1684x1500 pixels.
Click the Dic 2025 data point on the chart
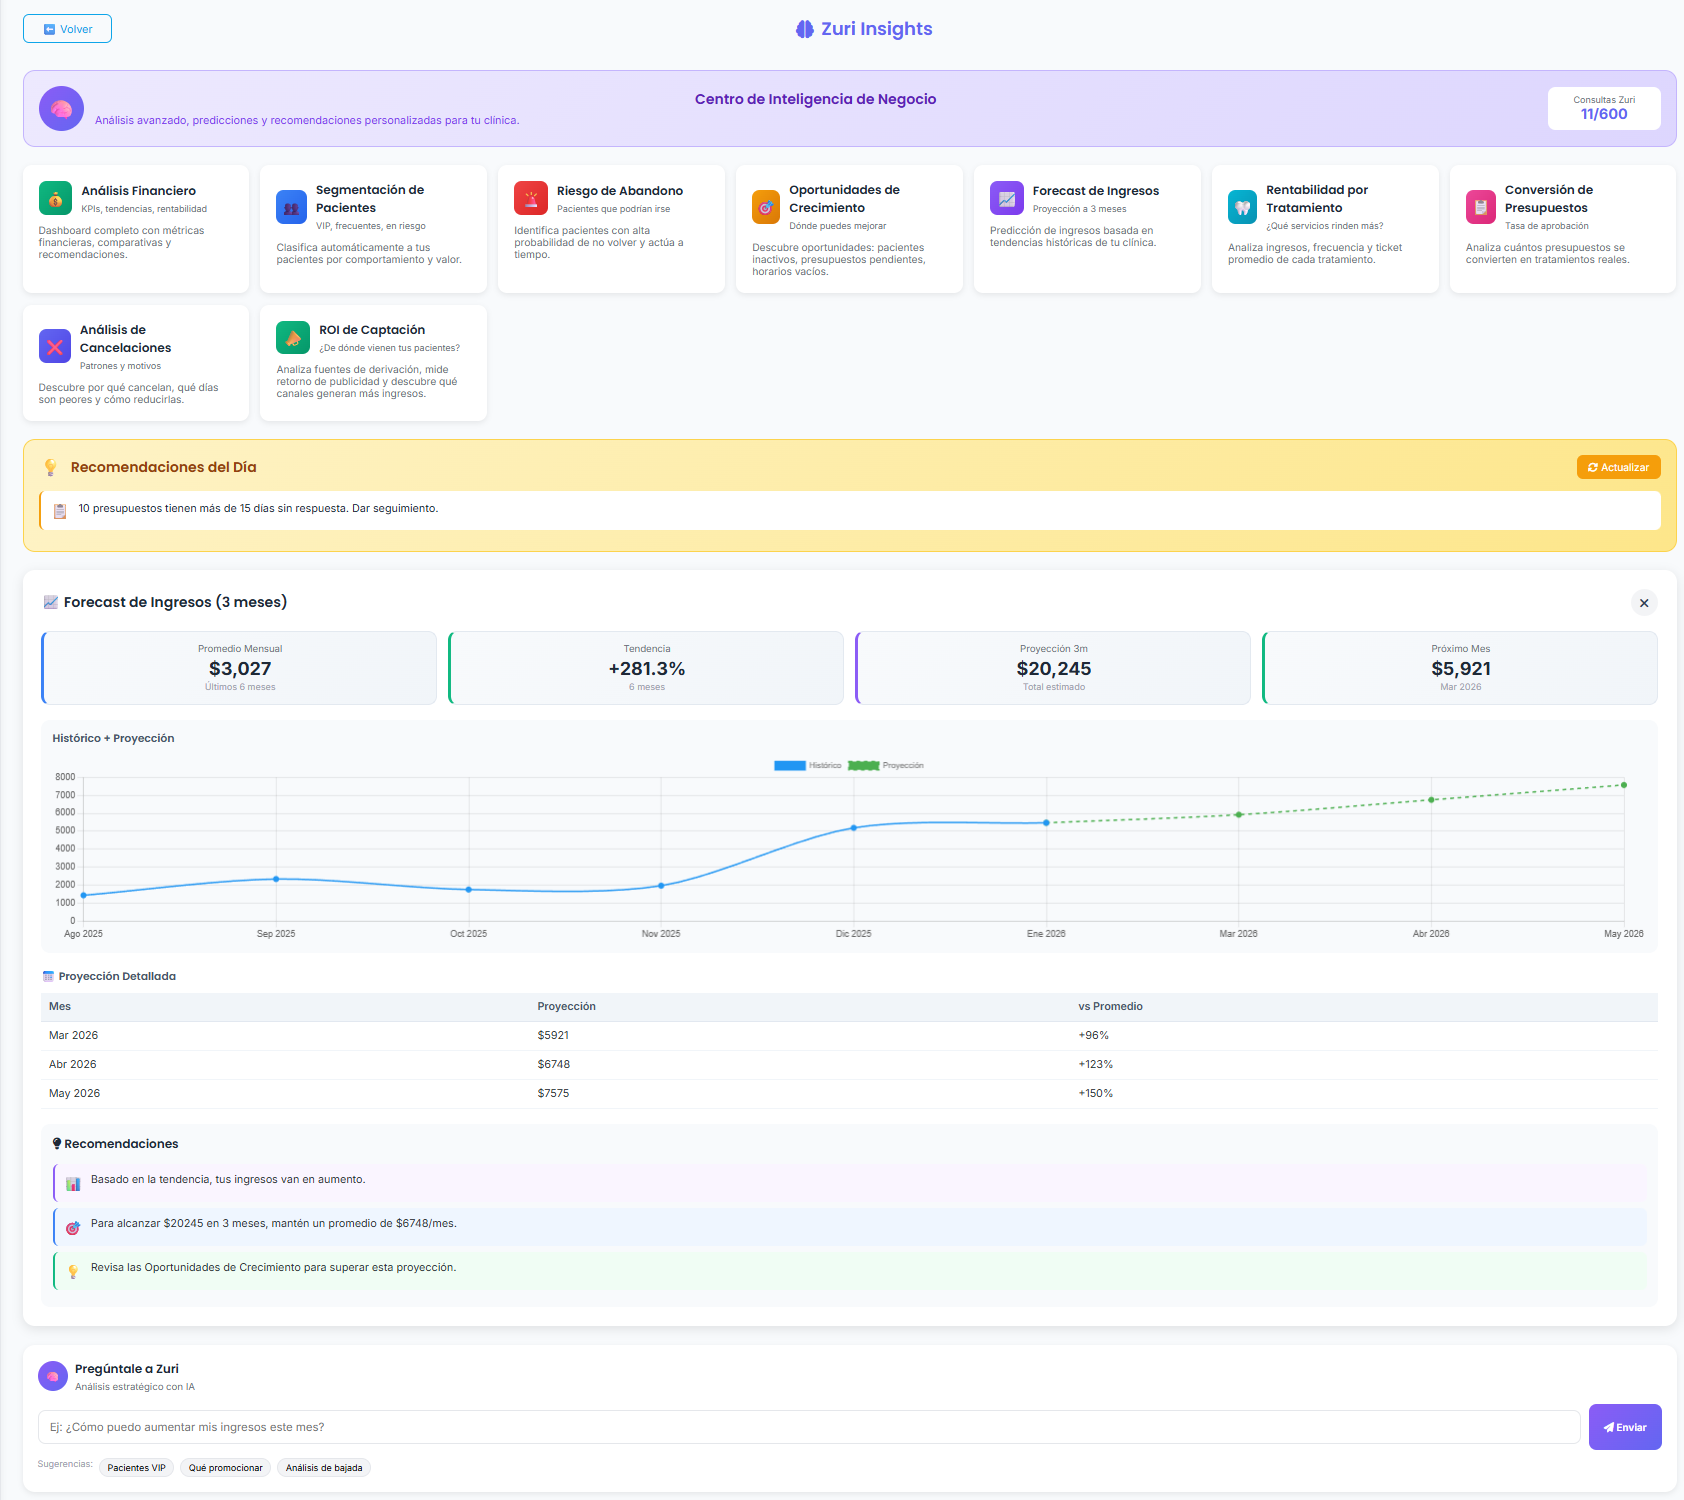click(x=854, y=828)
